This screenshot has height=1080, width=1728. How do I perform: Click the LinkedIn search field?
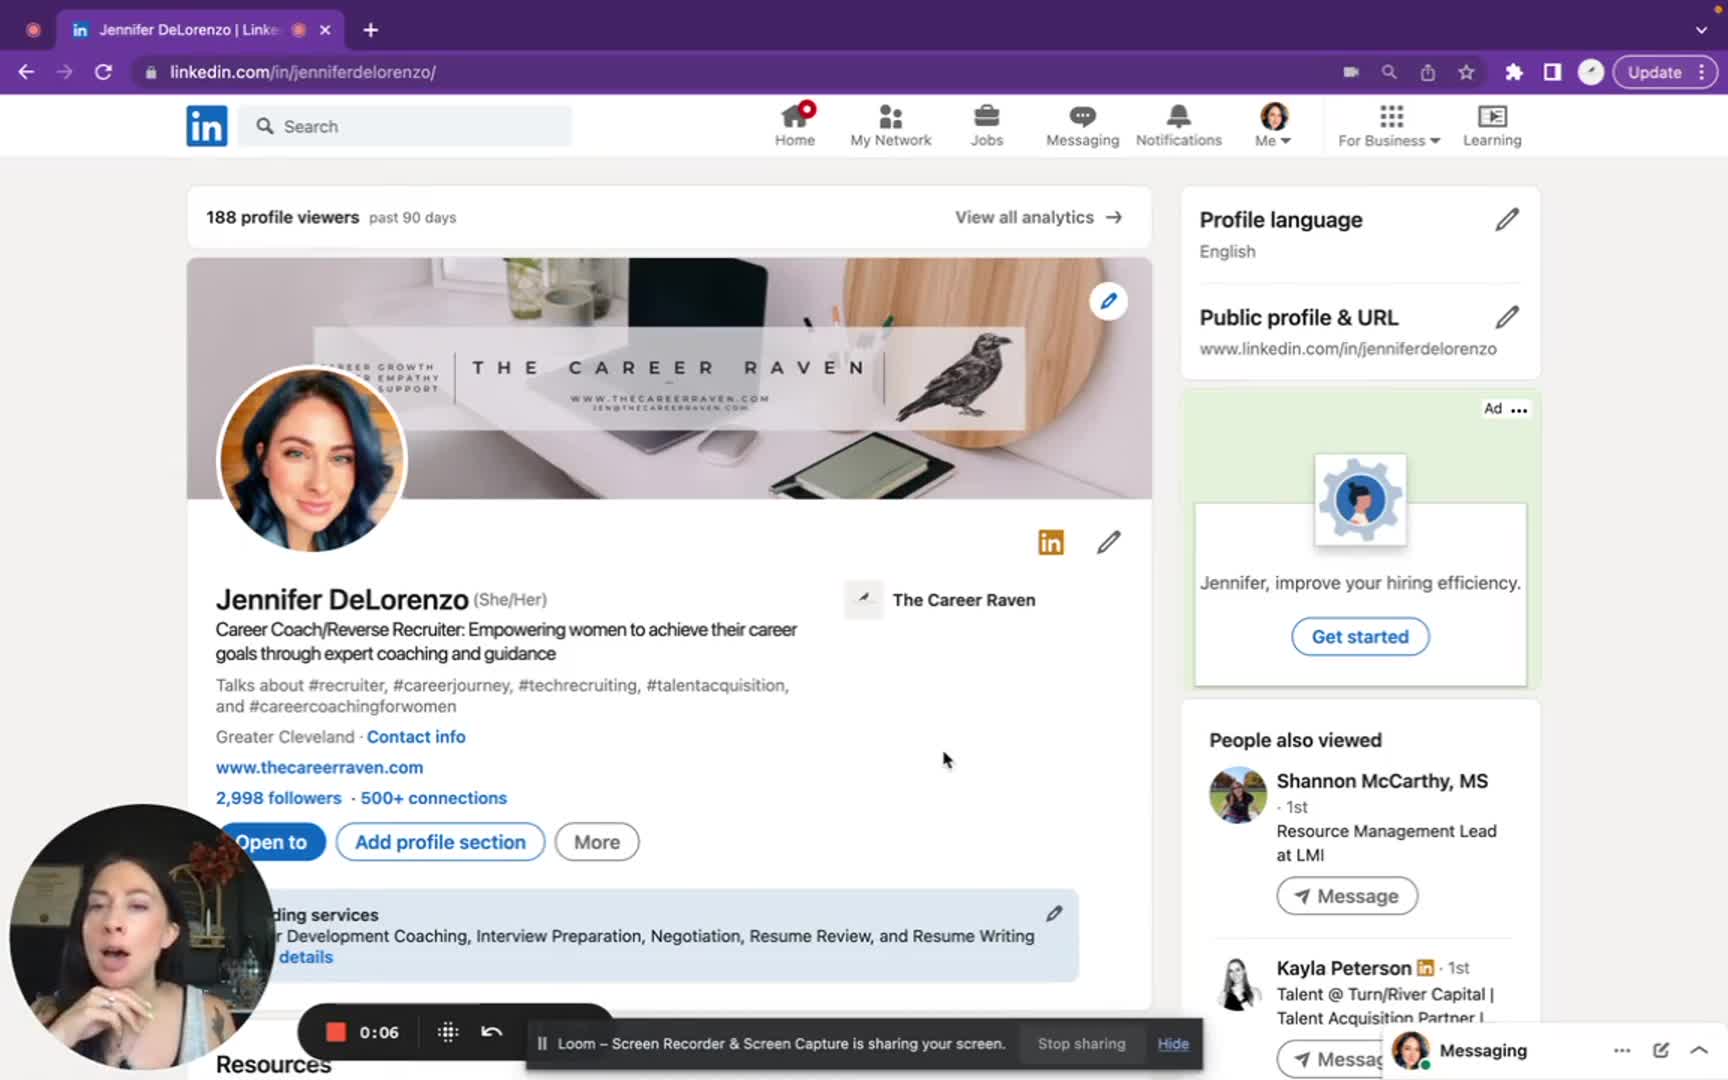(x=405, y=126)
